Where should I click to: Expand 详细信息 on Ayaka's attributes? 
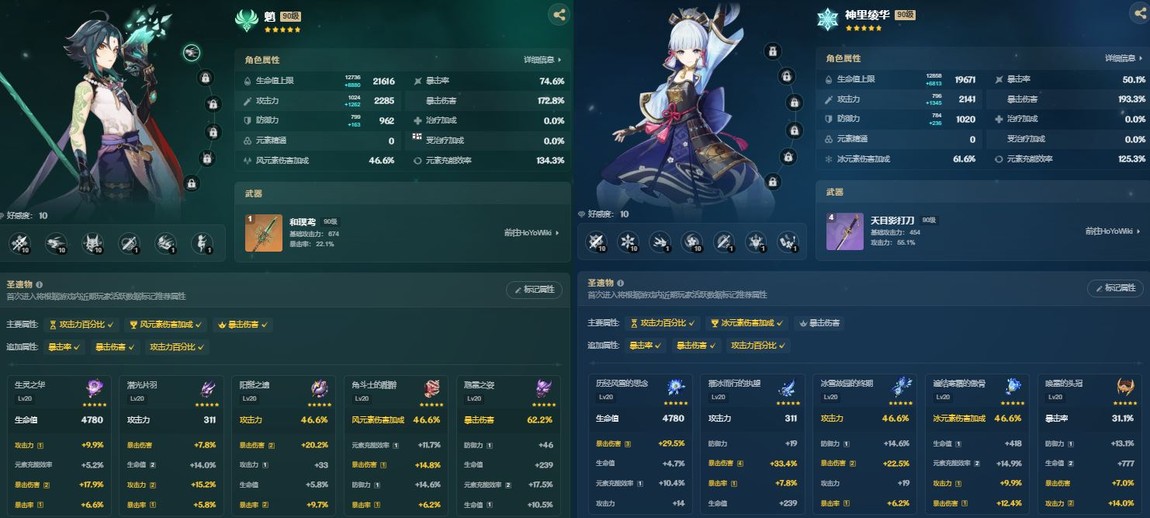click(x=1124, y=58)
